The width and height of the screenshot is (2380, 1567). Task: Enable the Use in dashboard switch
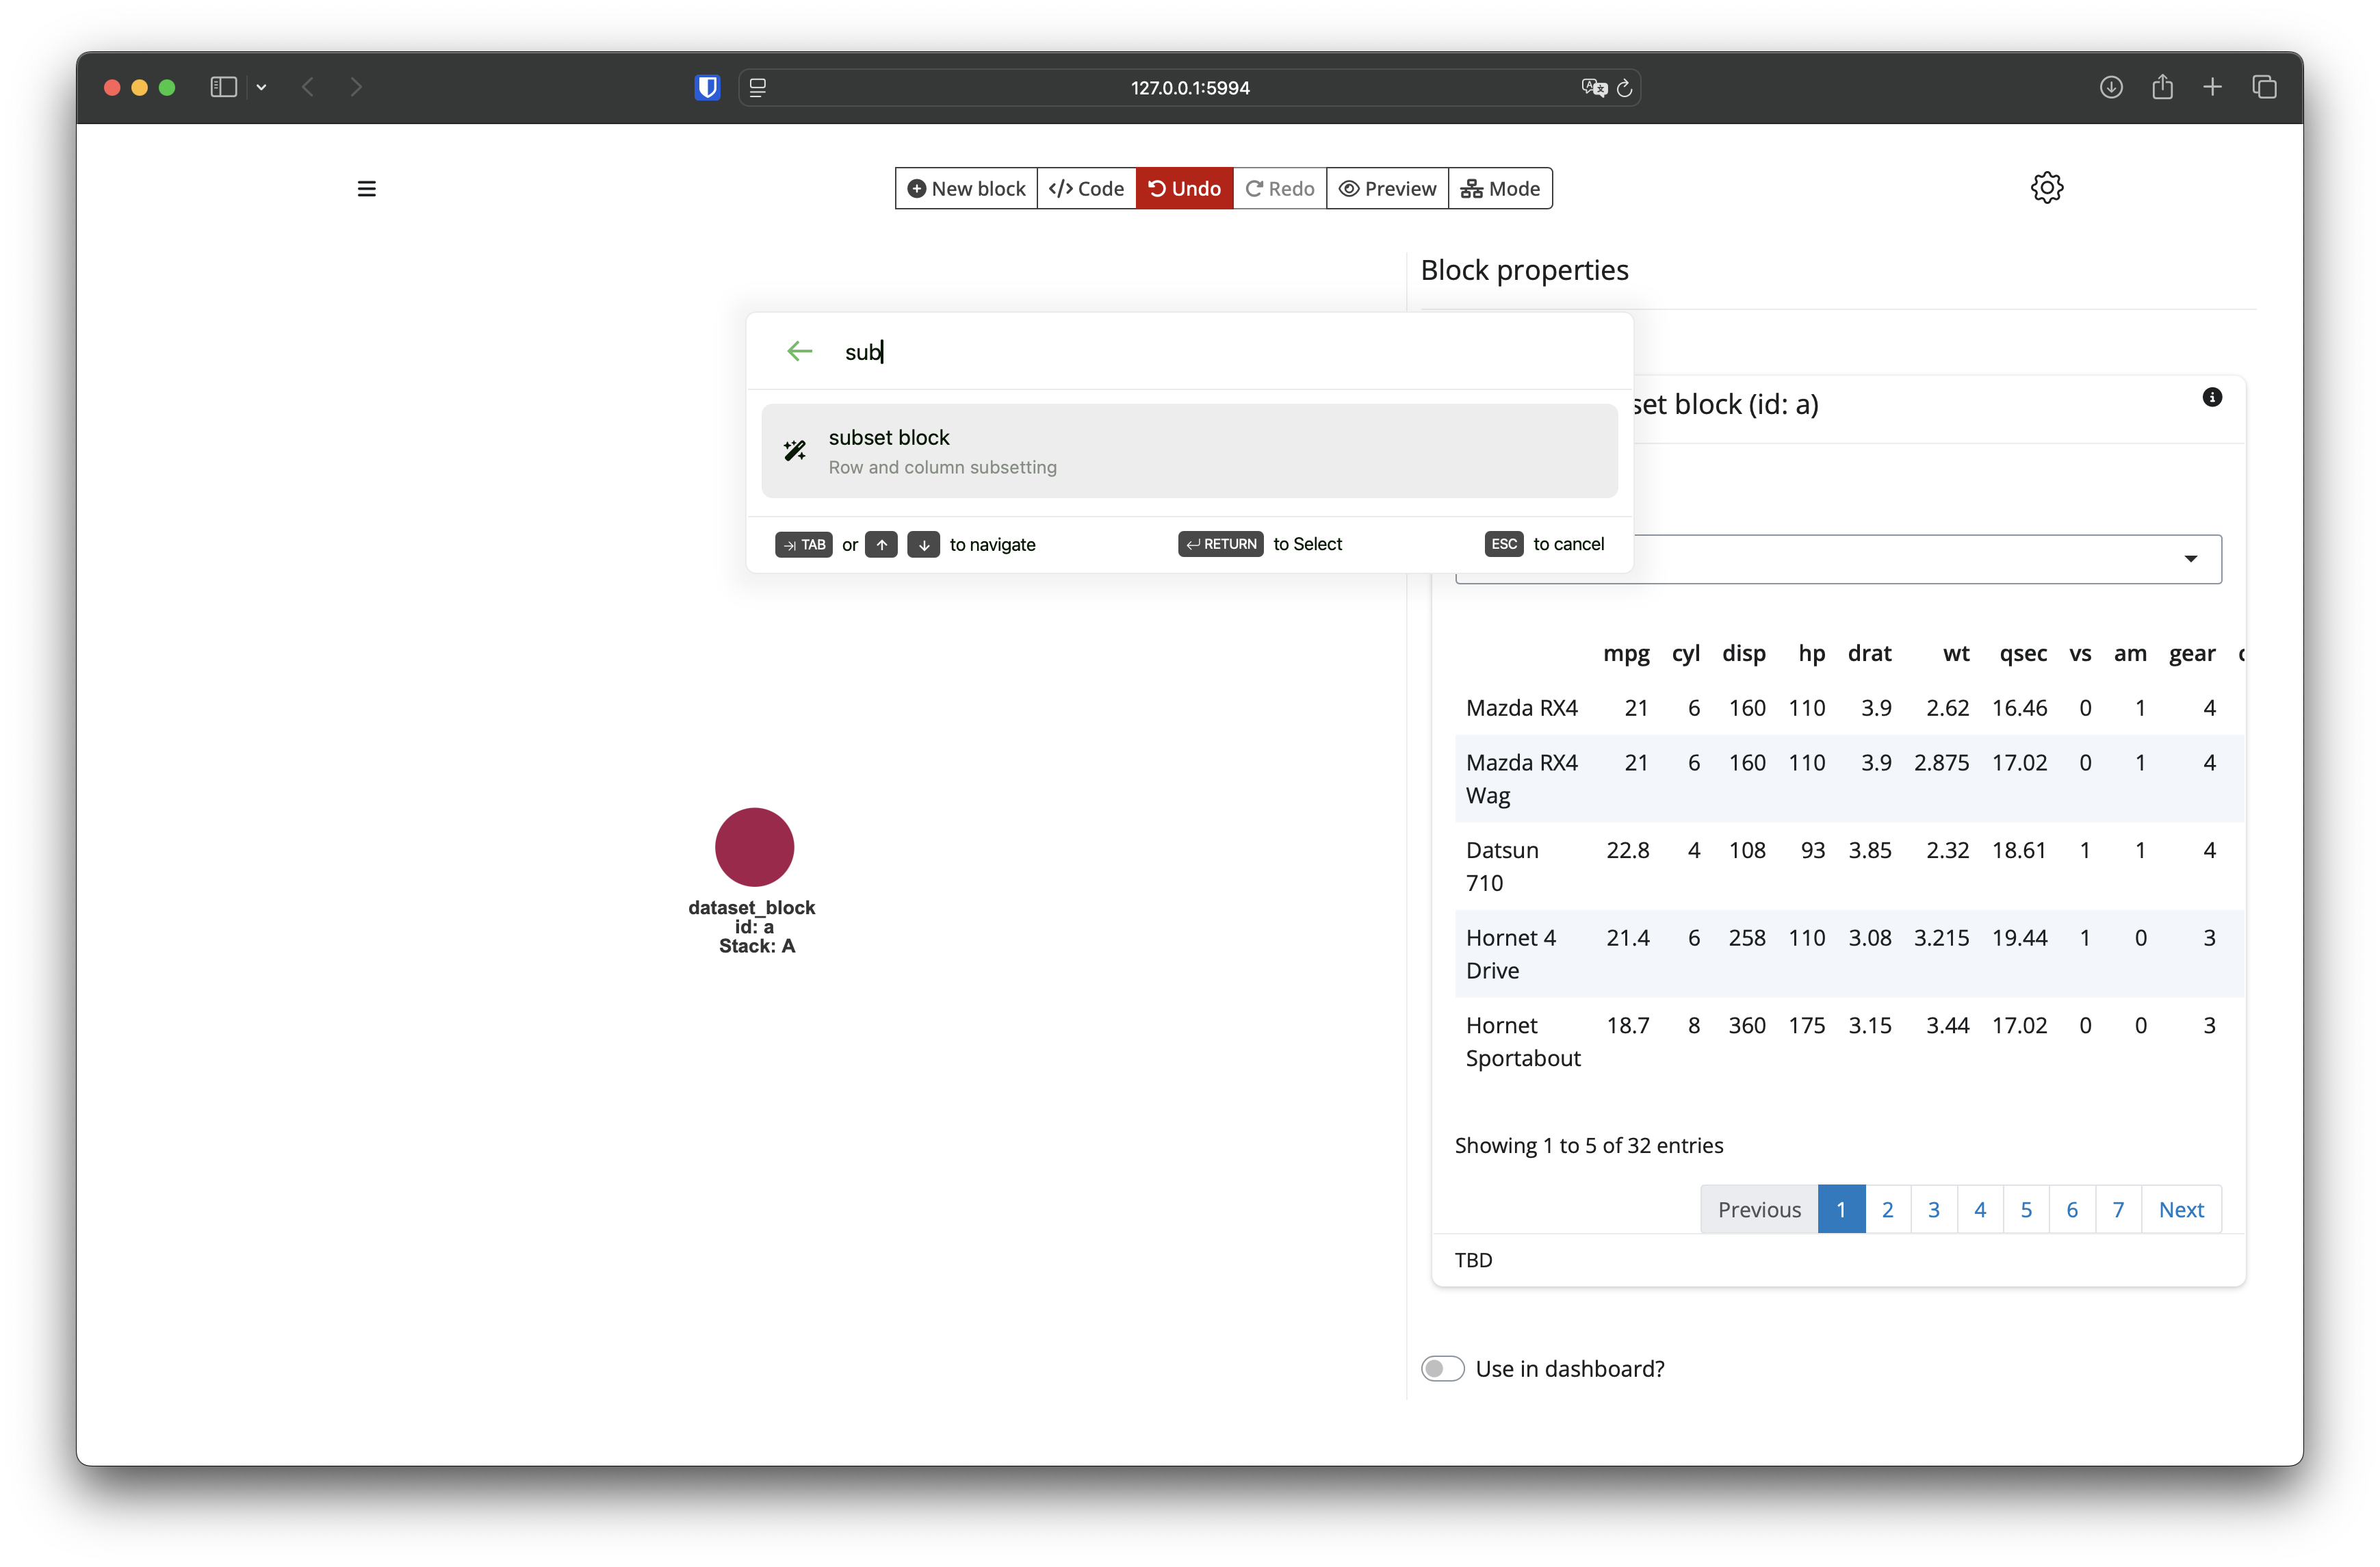coord(1442,1368)
